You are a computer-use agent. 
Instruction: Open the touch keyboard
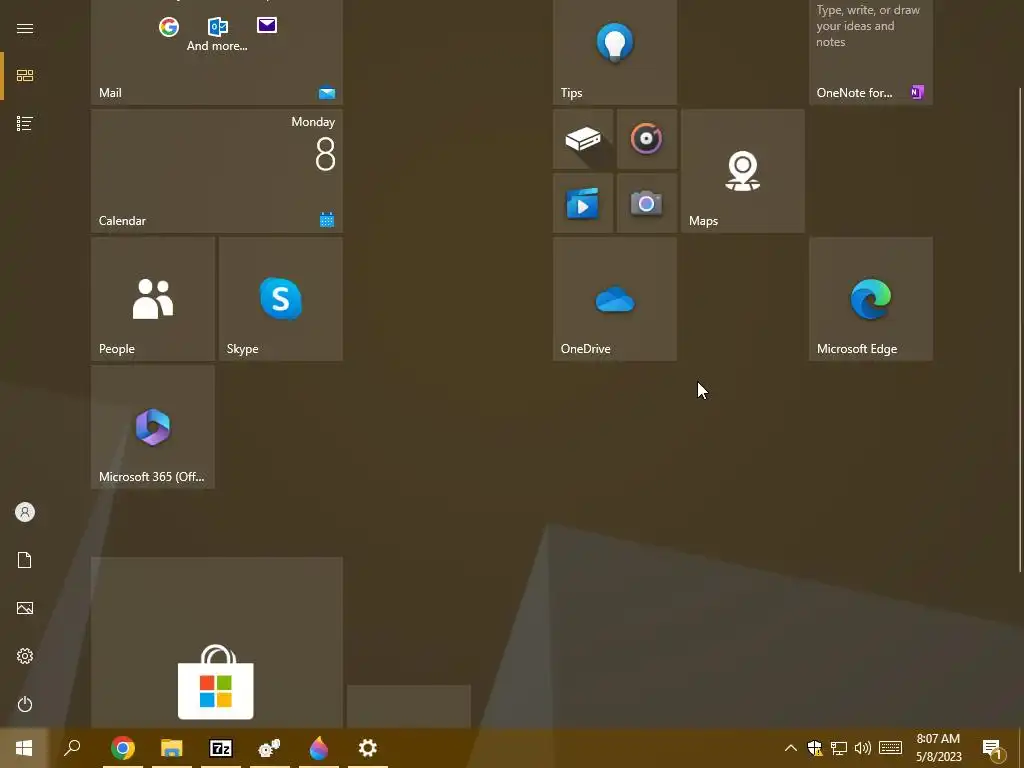(x=890, y=748)
